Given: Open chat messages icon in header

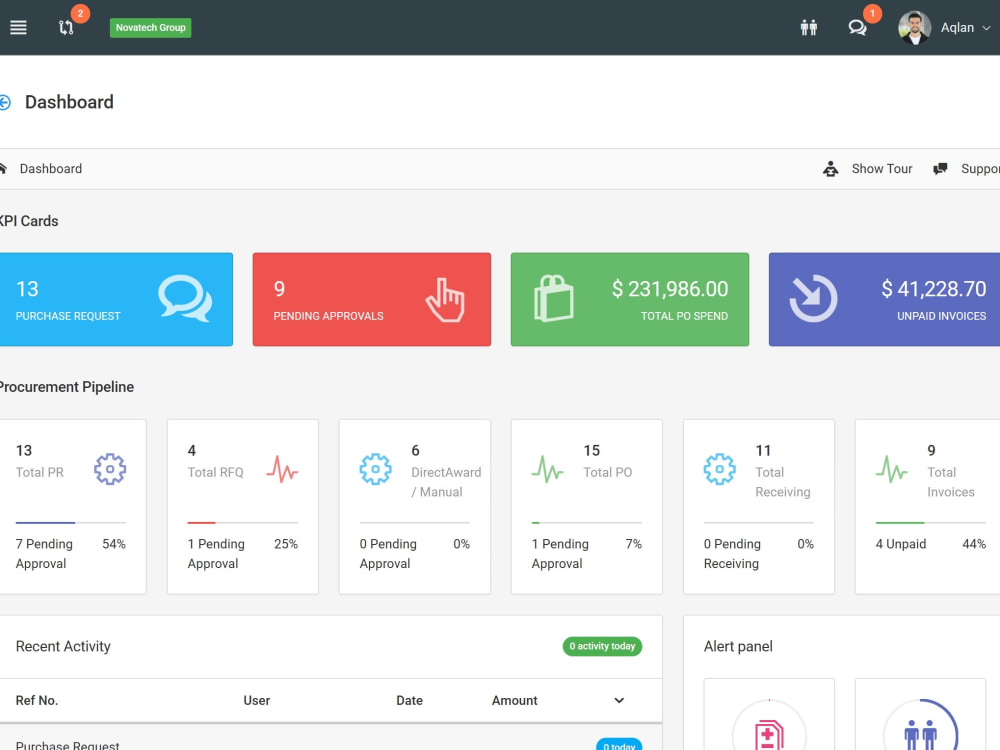Looking at the screenshot, I should pos(857,27).
